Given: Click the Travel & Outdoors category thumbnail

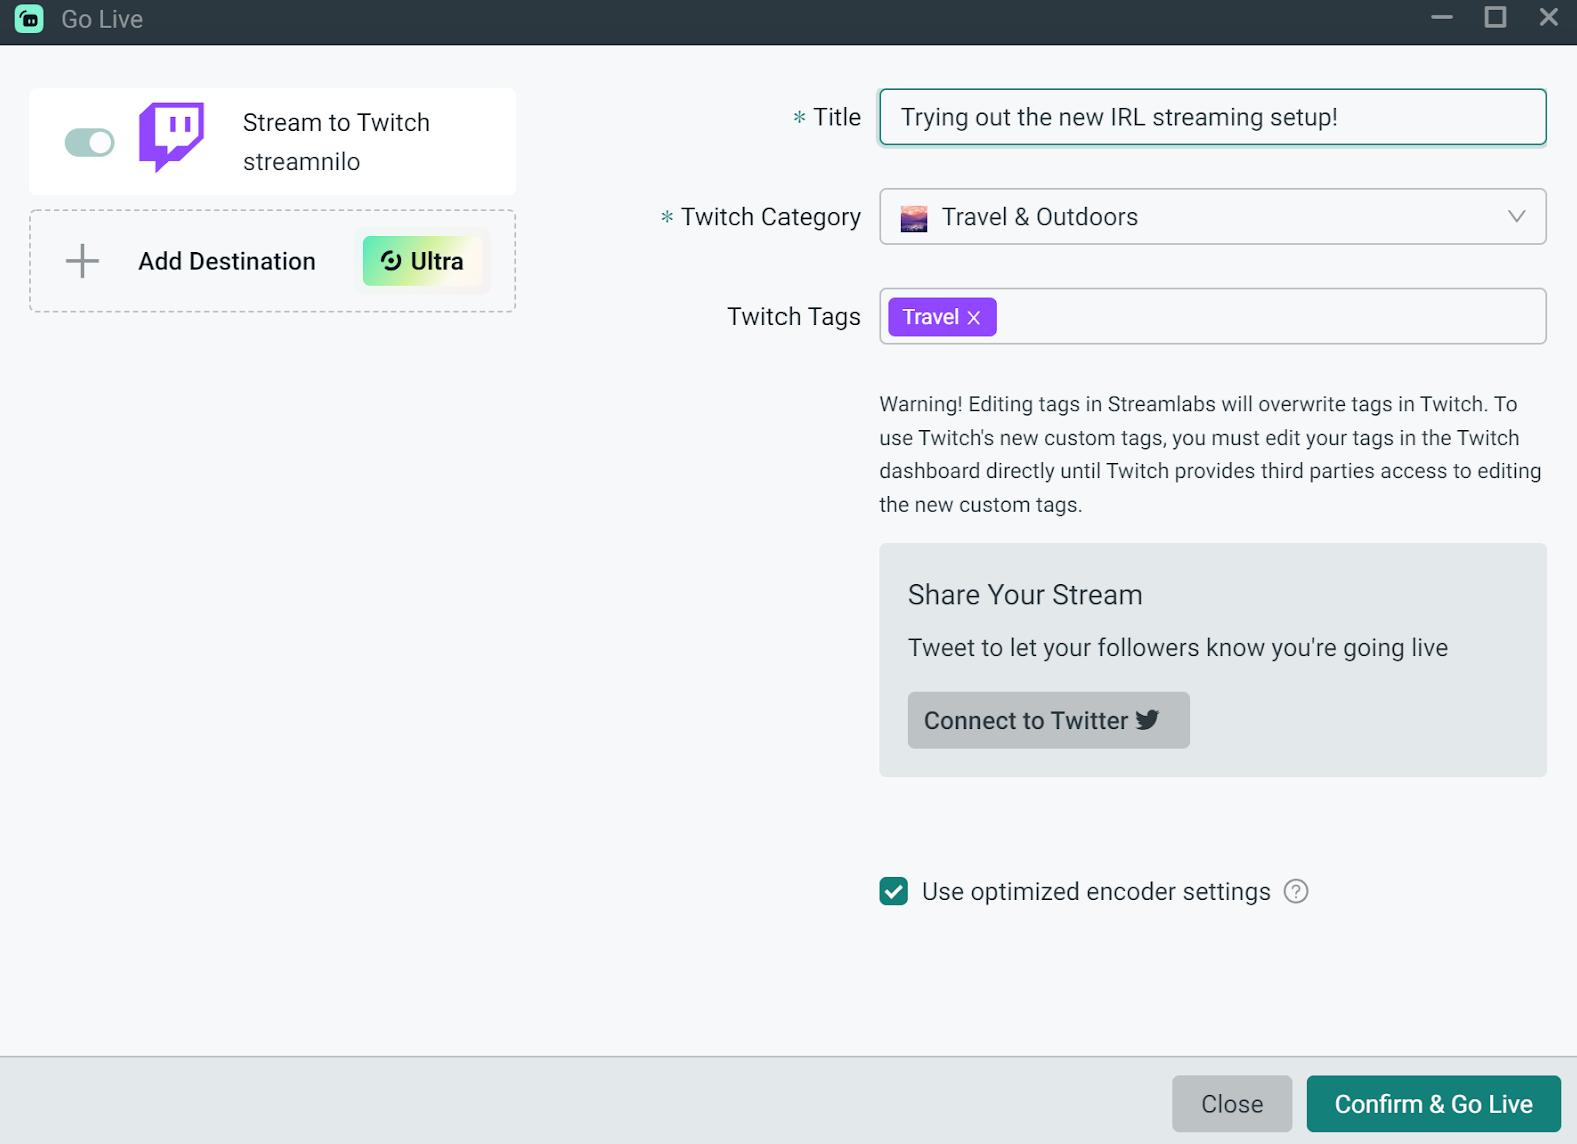Looking at the screenshot, I should pyautogui.click(x=913, y=218).
